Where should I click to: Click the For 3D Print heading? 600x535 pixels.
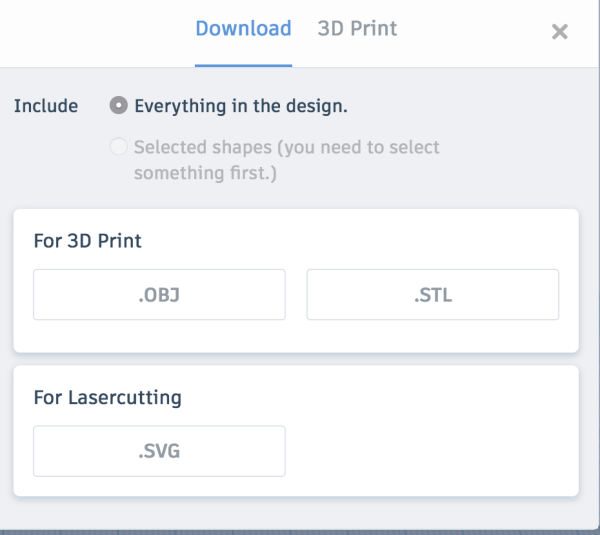click(x=88, y=241)
